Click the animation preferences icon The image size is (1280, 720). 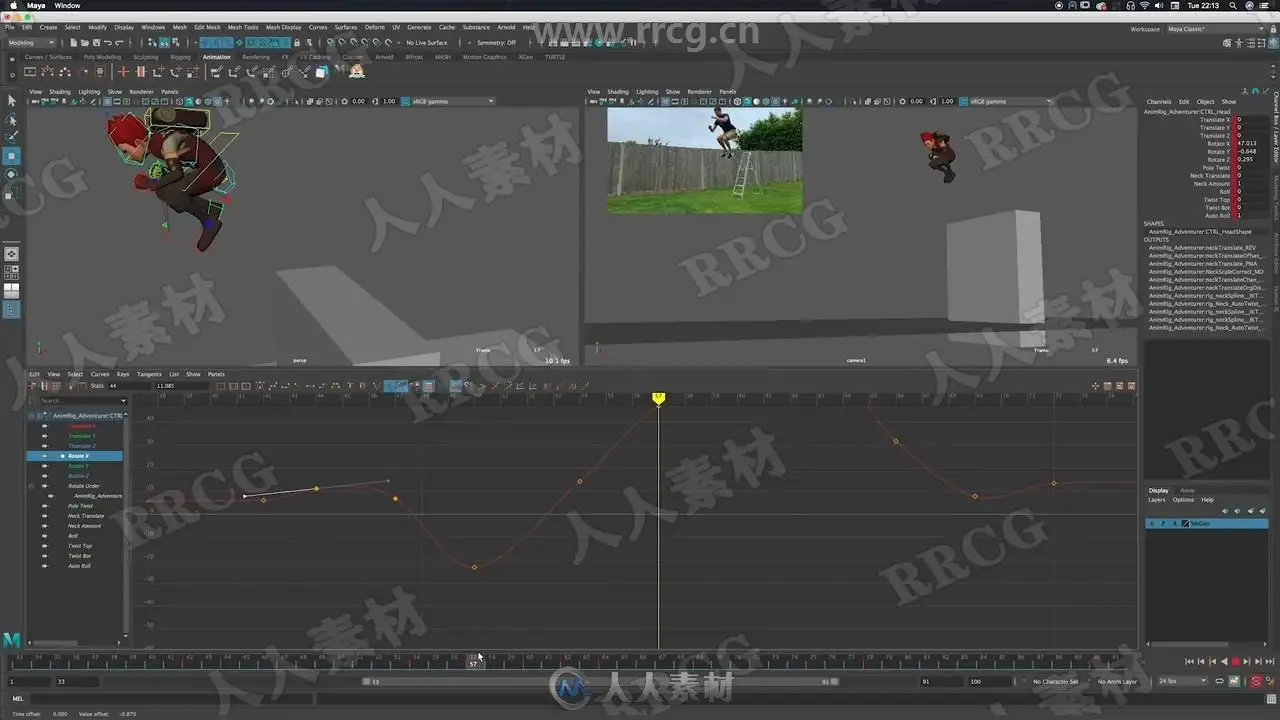click(x=1270, y=681)
